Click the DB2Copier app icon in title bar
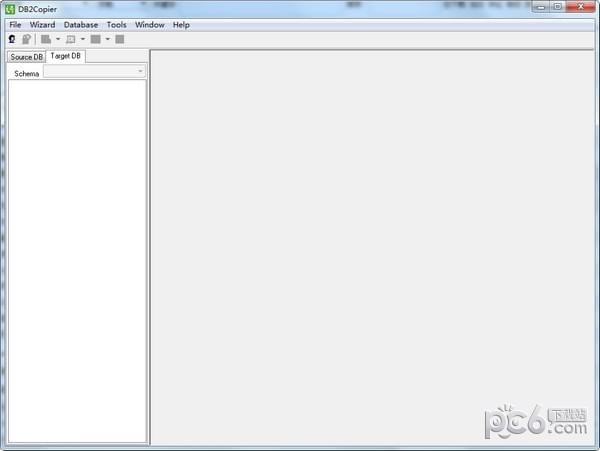Image resolution: width=600 pixels, height=451 pixels. [x=10, y=9]
